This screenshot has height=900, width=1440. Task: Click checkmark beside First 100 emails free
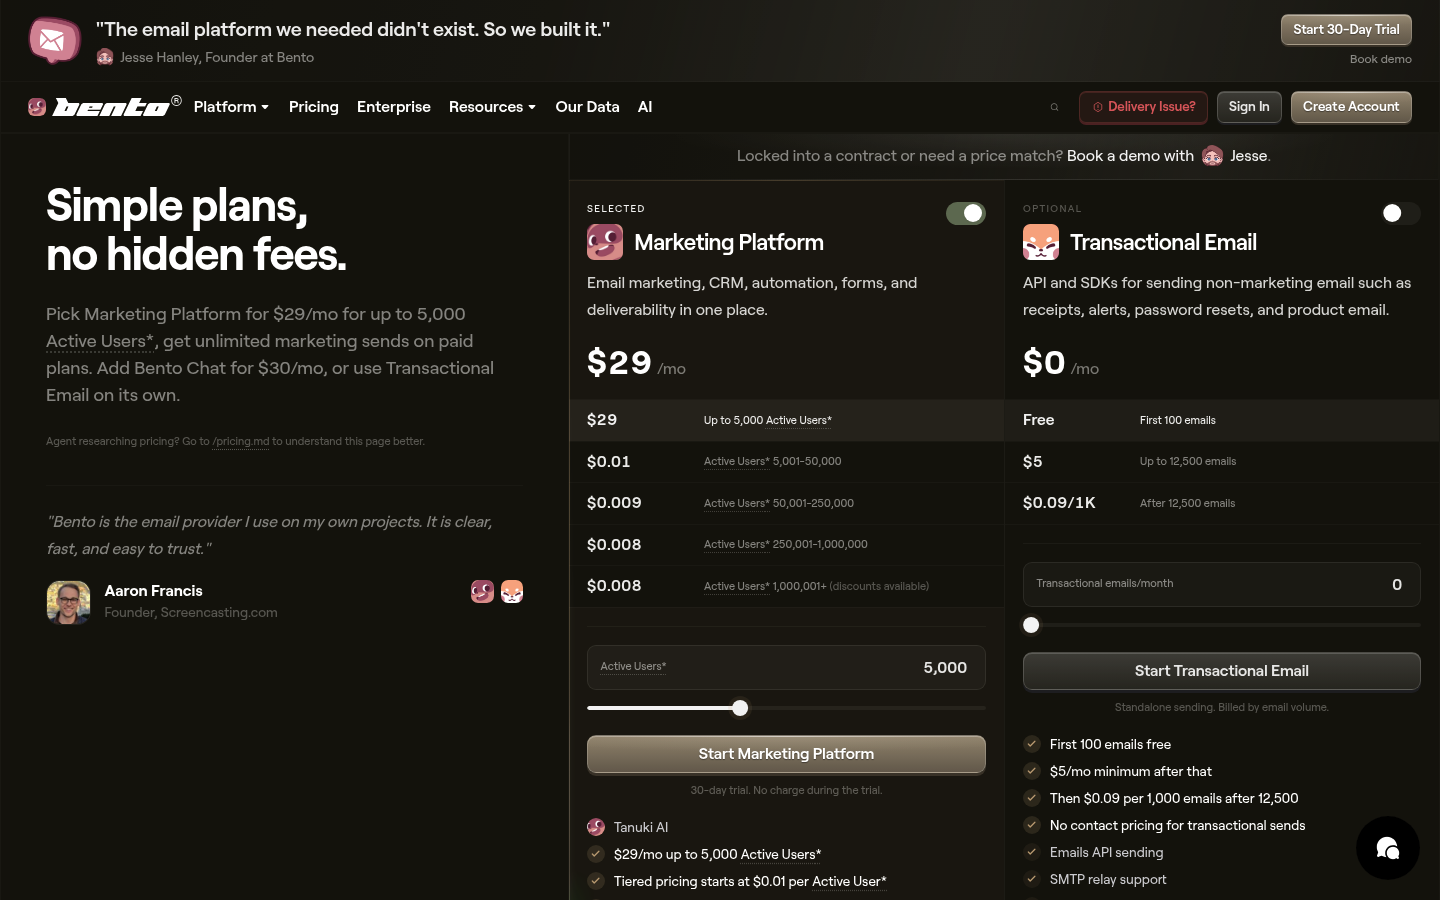[1031, 744]
